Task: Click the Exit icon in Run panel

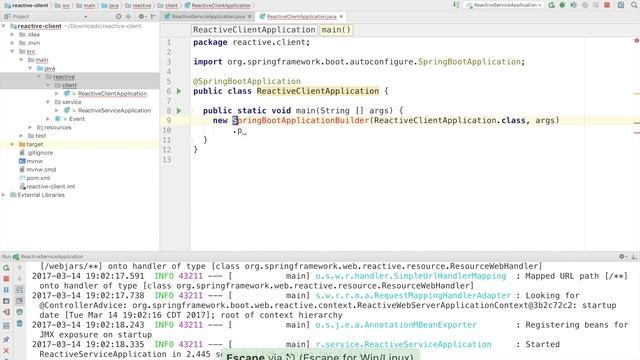Action: [x=6, y=312]
